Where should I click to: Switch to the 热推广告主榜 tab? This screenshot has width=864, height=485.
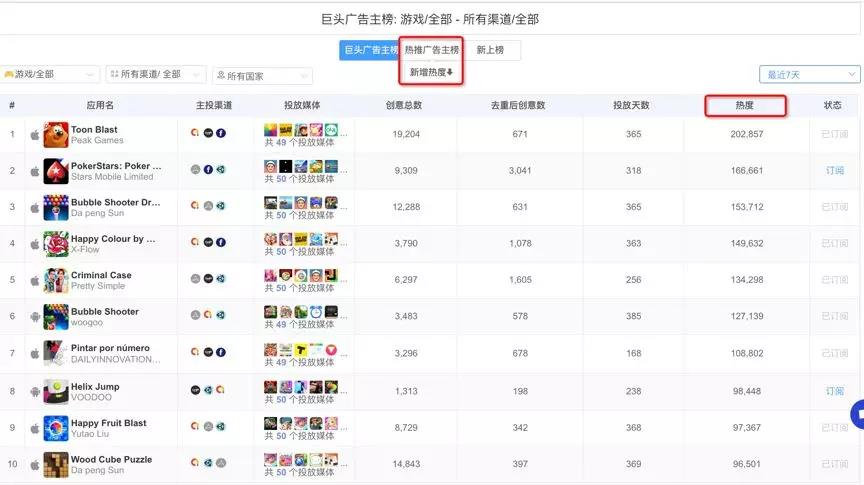[431, 50]
